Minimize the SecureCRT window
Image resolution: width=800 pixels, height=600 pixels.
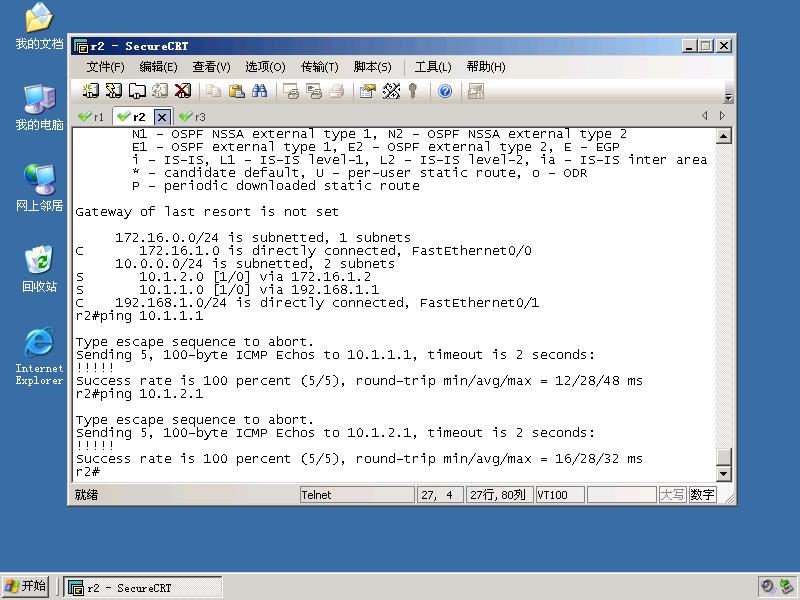pos(689,46)
